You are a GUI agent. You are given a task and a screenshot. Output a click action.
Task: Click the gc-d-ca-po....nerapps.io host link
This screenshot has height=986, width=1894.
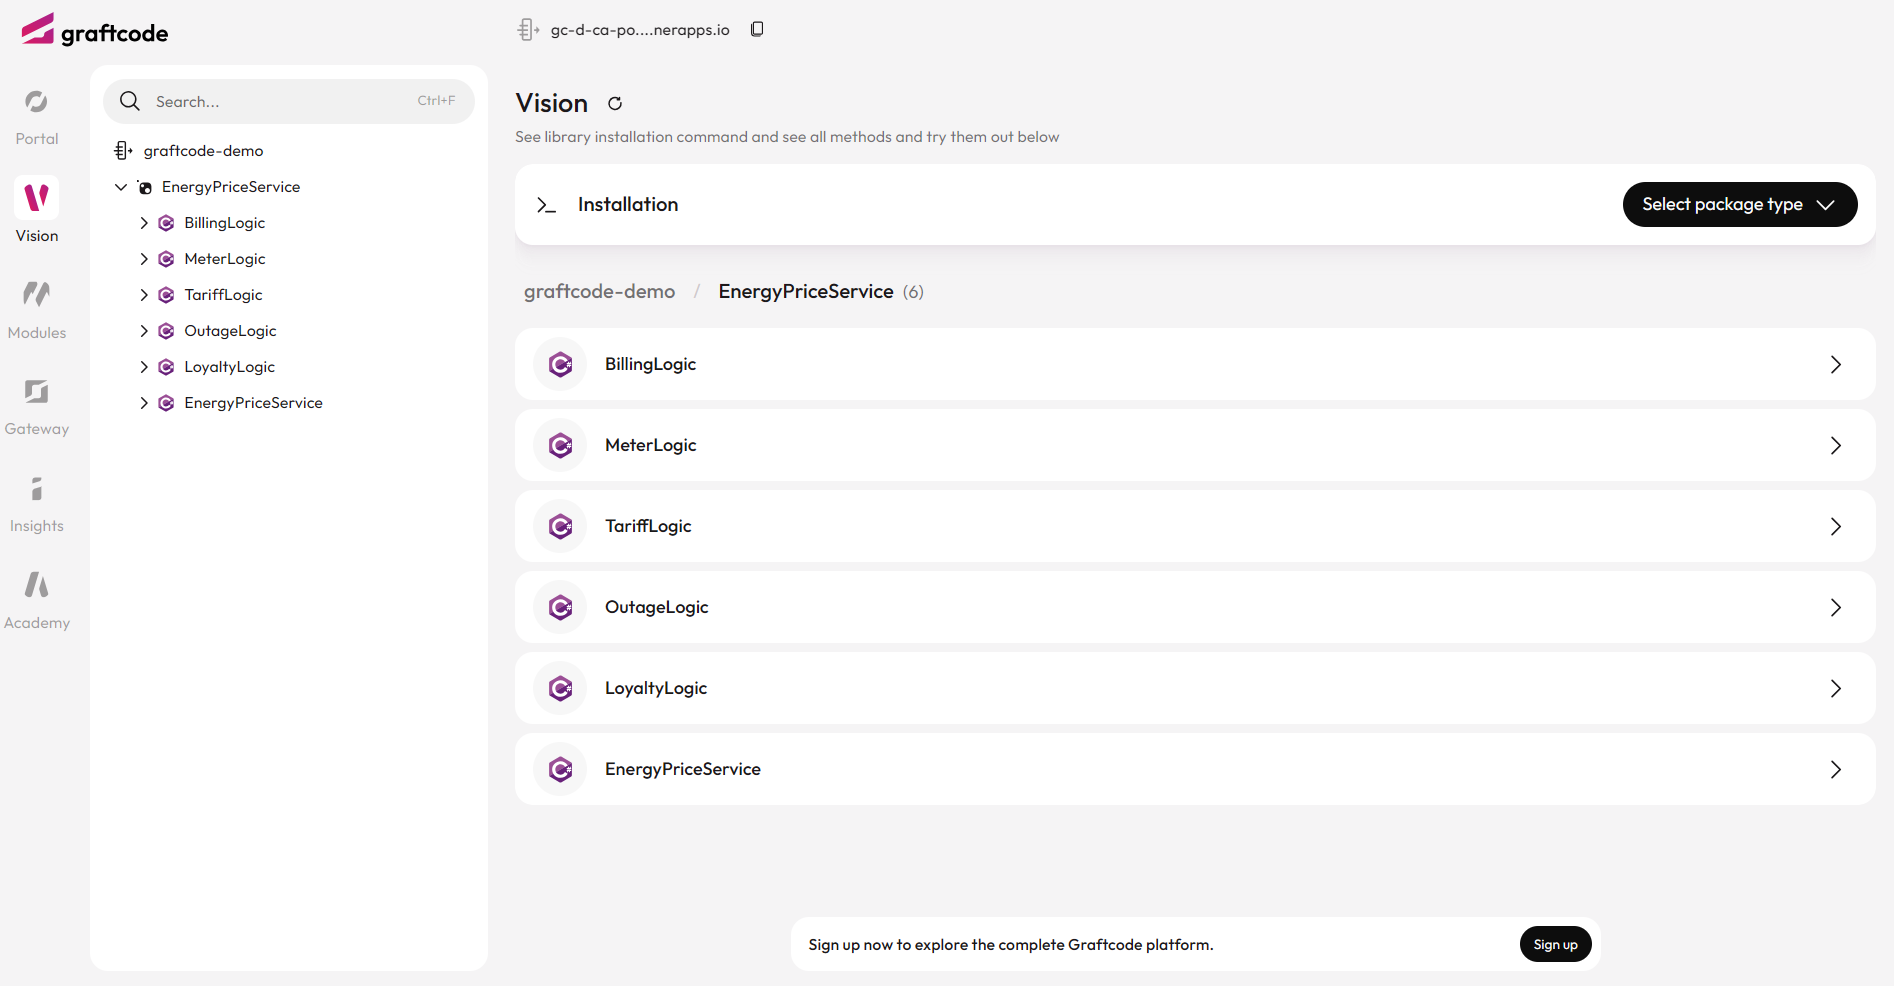point(640,30)
